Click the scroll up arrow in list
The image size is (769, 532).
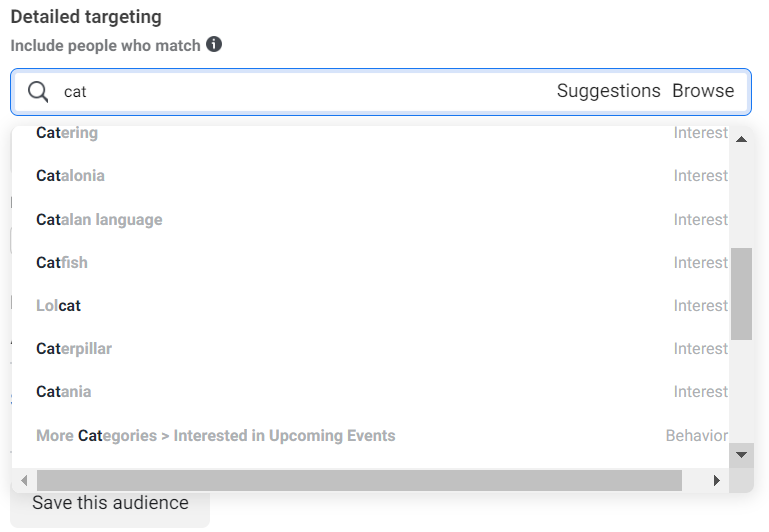(x=741, y=138)
